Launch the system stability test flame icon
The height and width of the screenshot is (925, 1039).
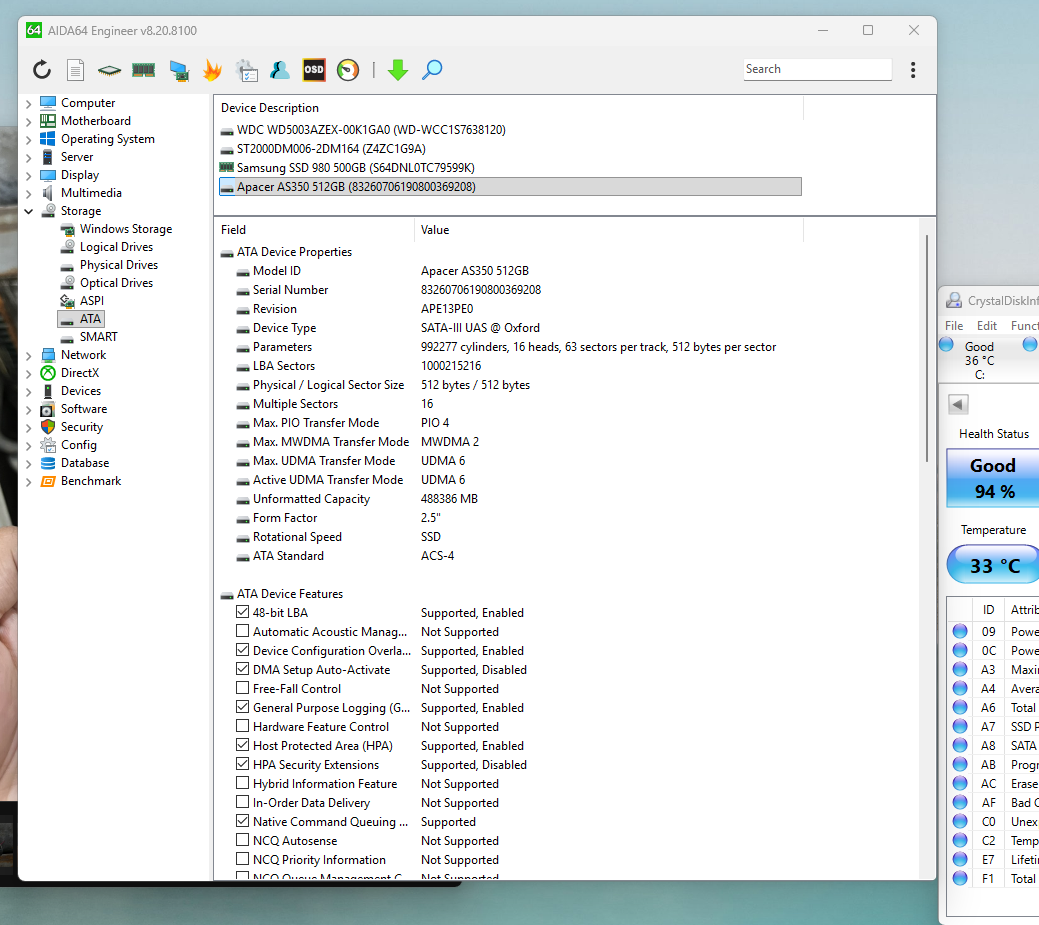coord(212,70)
